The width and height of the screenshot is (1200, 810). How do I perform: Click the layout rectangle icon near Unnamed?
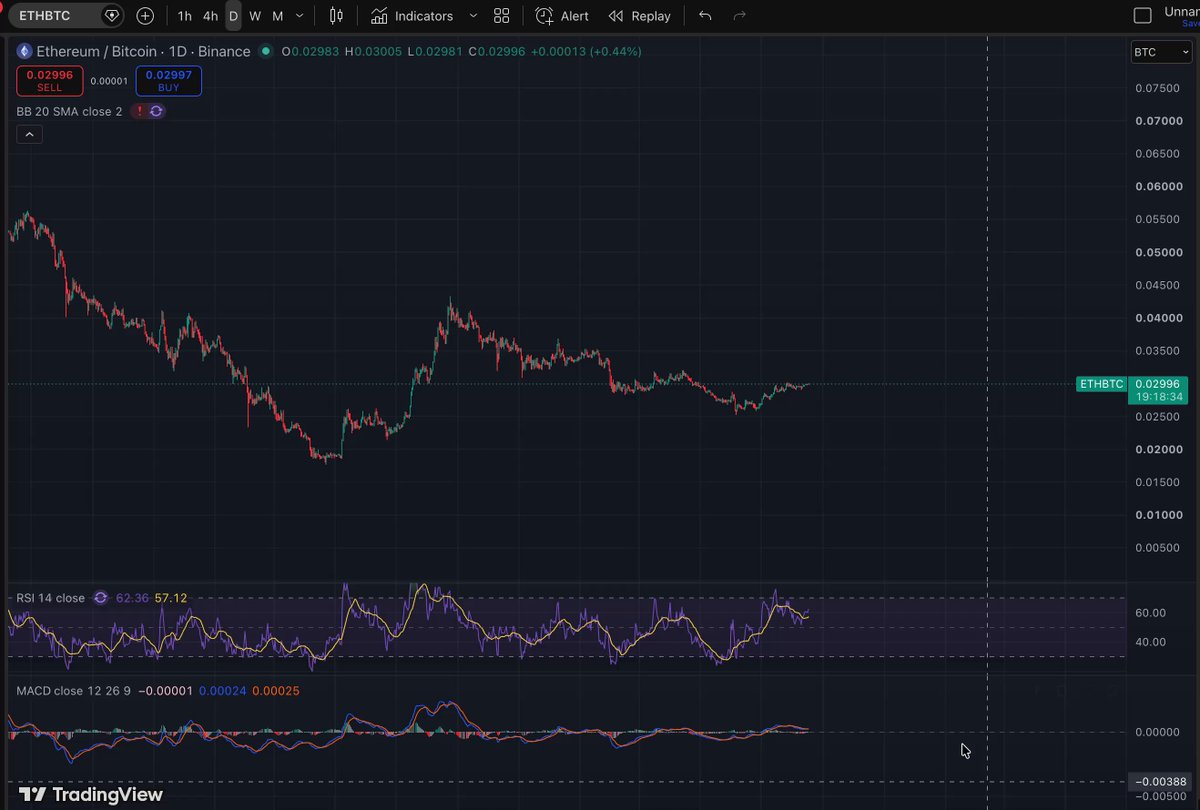pyautogui.click(x=1142, y=16)
